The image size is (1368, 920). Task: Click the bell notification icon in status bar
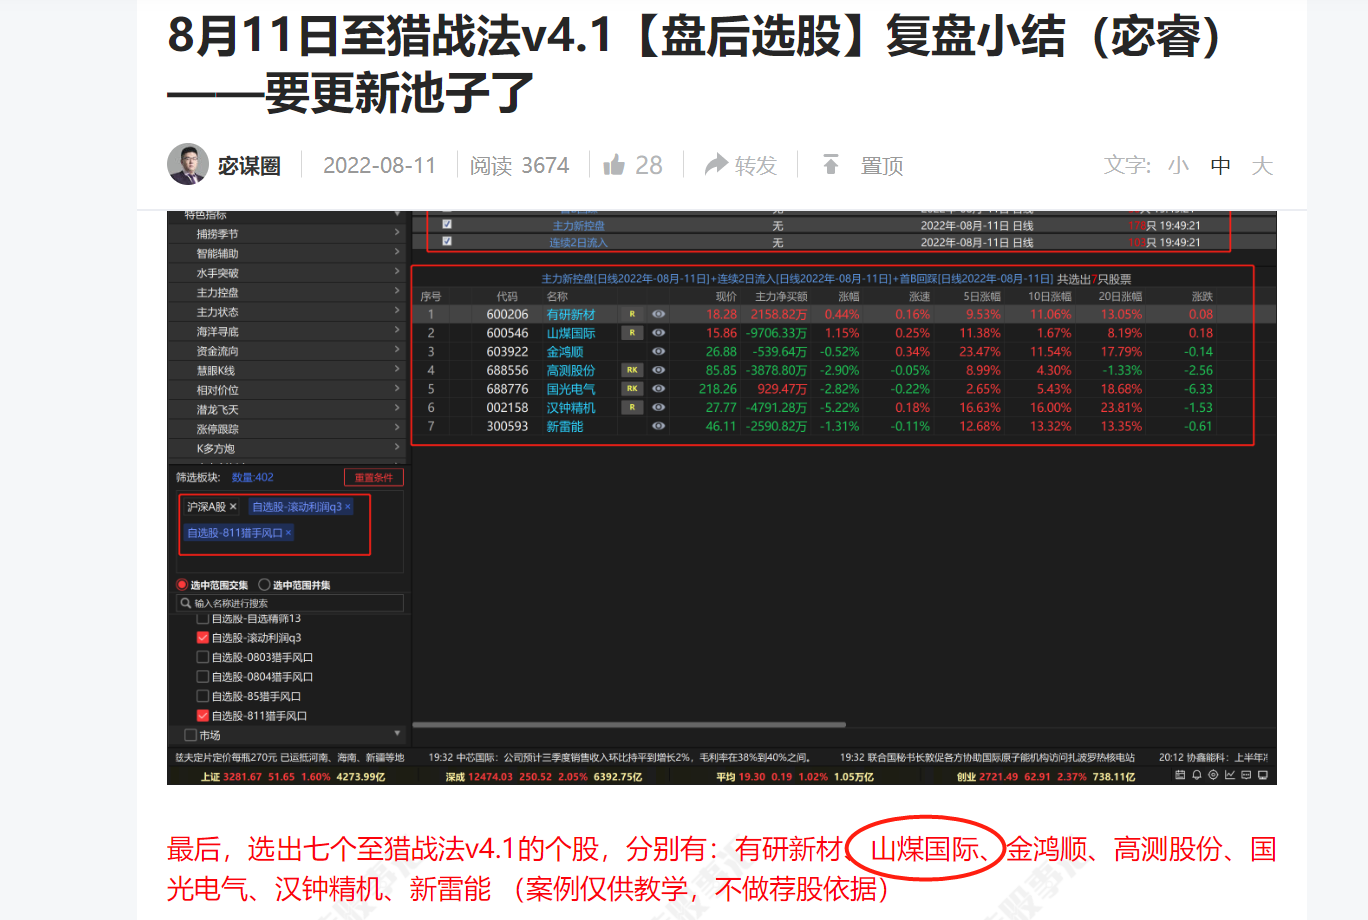pyautogui.click(x=1196, y=776)
